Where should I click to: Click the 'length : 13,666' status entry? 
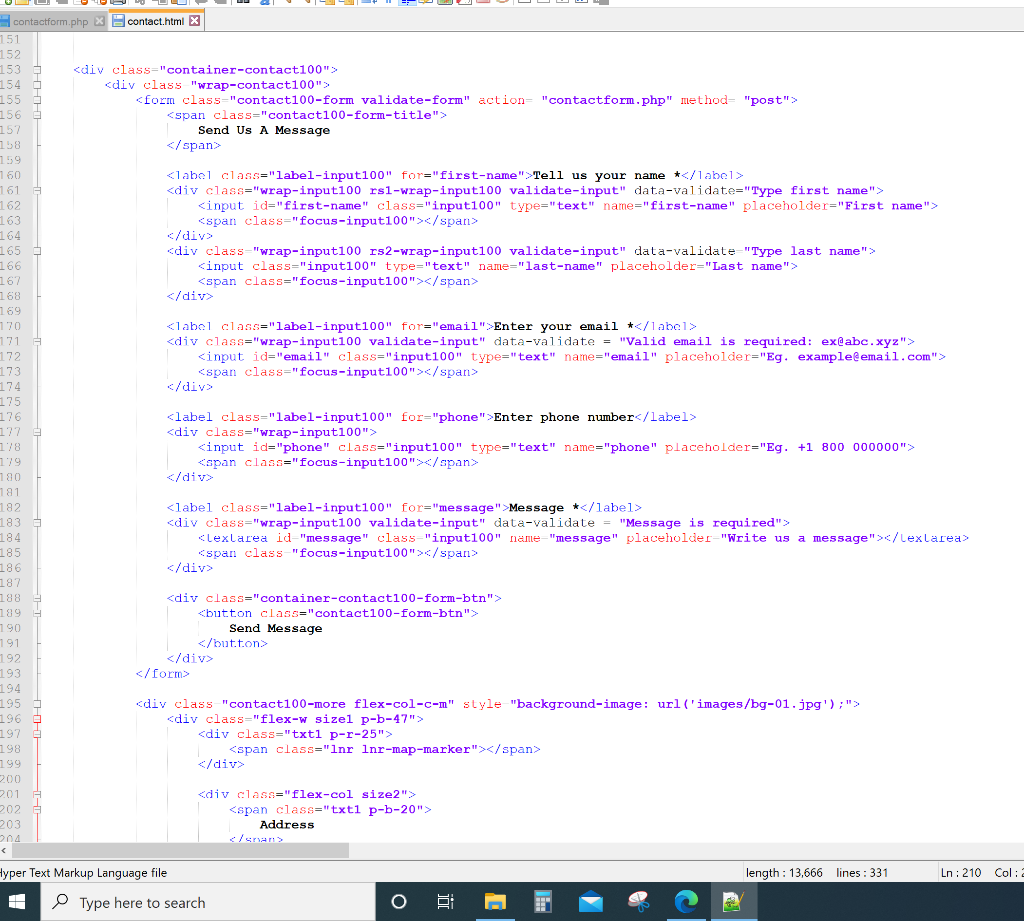784,873
